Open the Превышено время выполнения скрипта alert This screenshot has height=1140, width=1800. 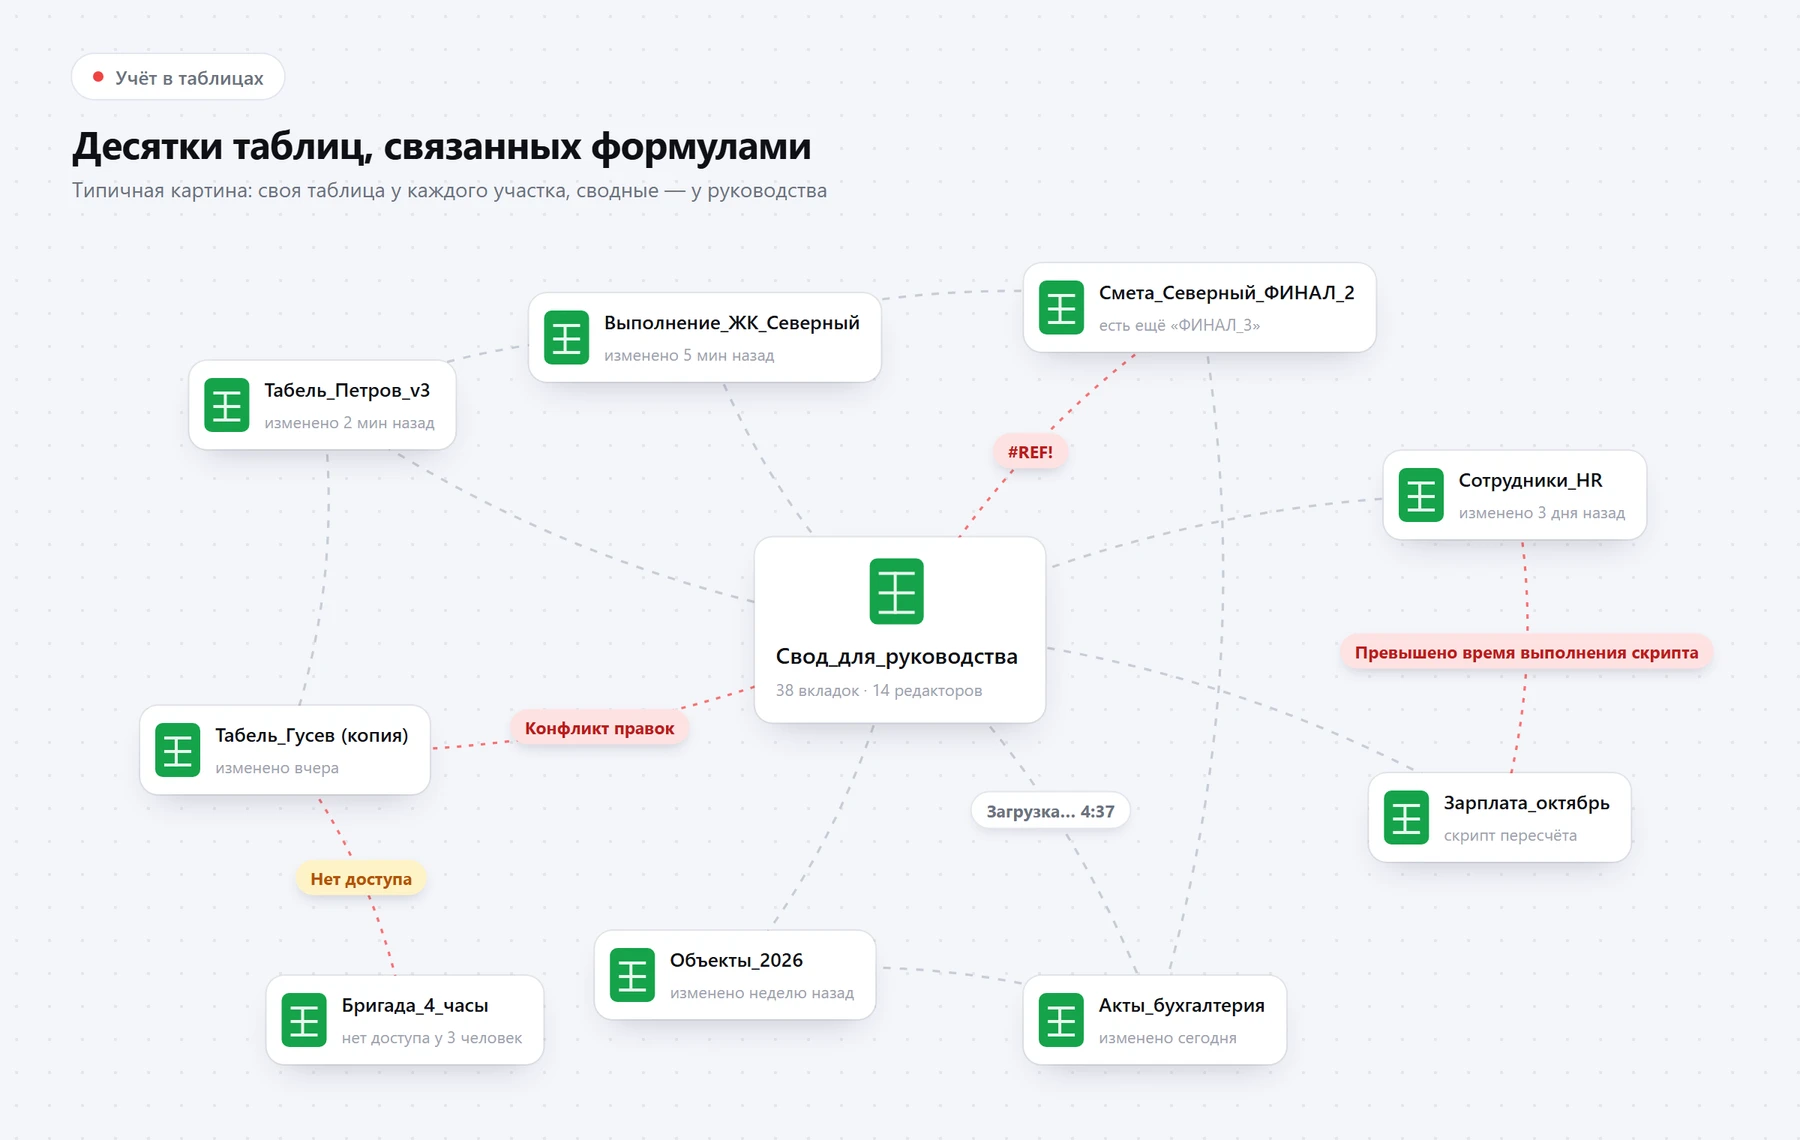pyautogui.click(x=1526, y=653)
